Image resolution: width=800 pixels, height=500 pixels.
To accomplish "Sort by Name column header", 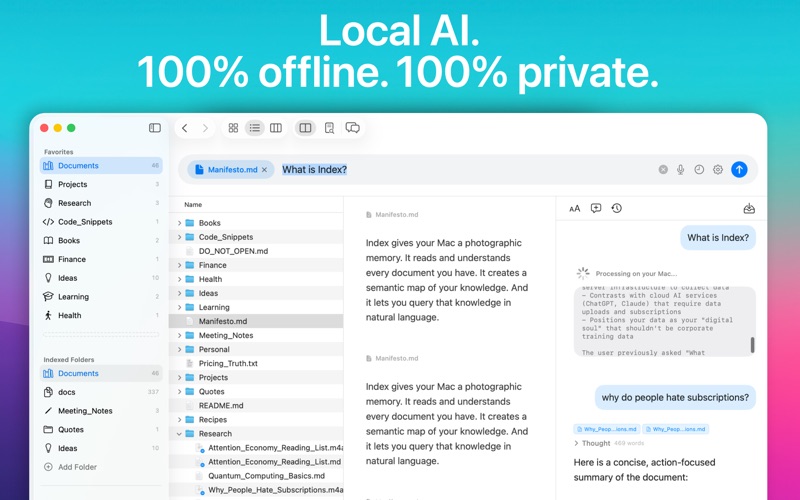I will pos(193,205).
